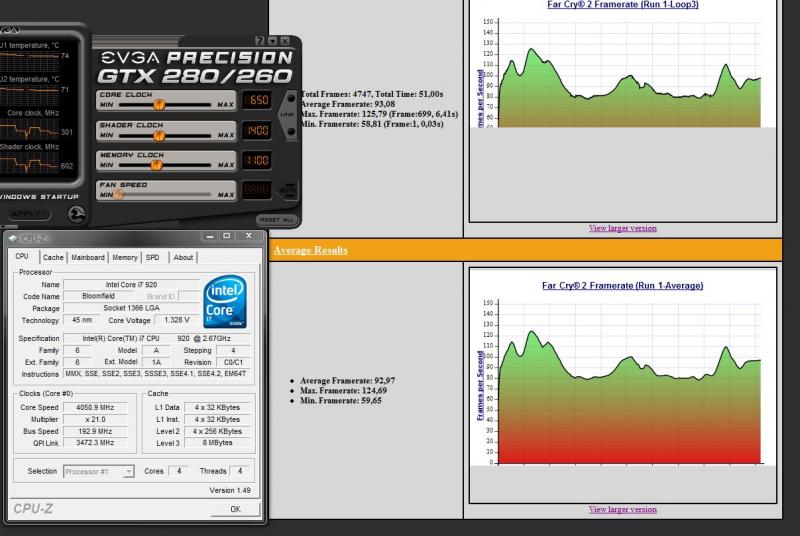Click the Memory Clock slider handle

[x=157, y=165]
